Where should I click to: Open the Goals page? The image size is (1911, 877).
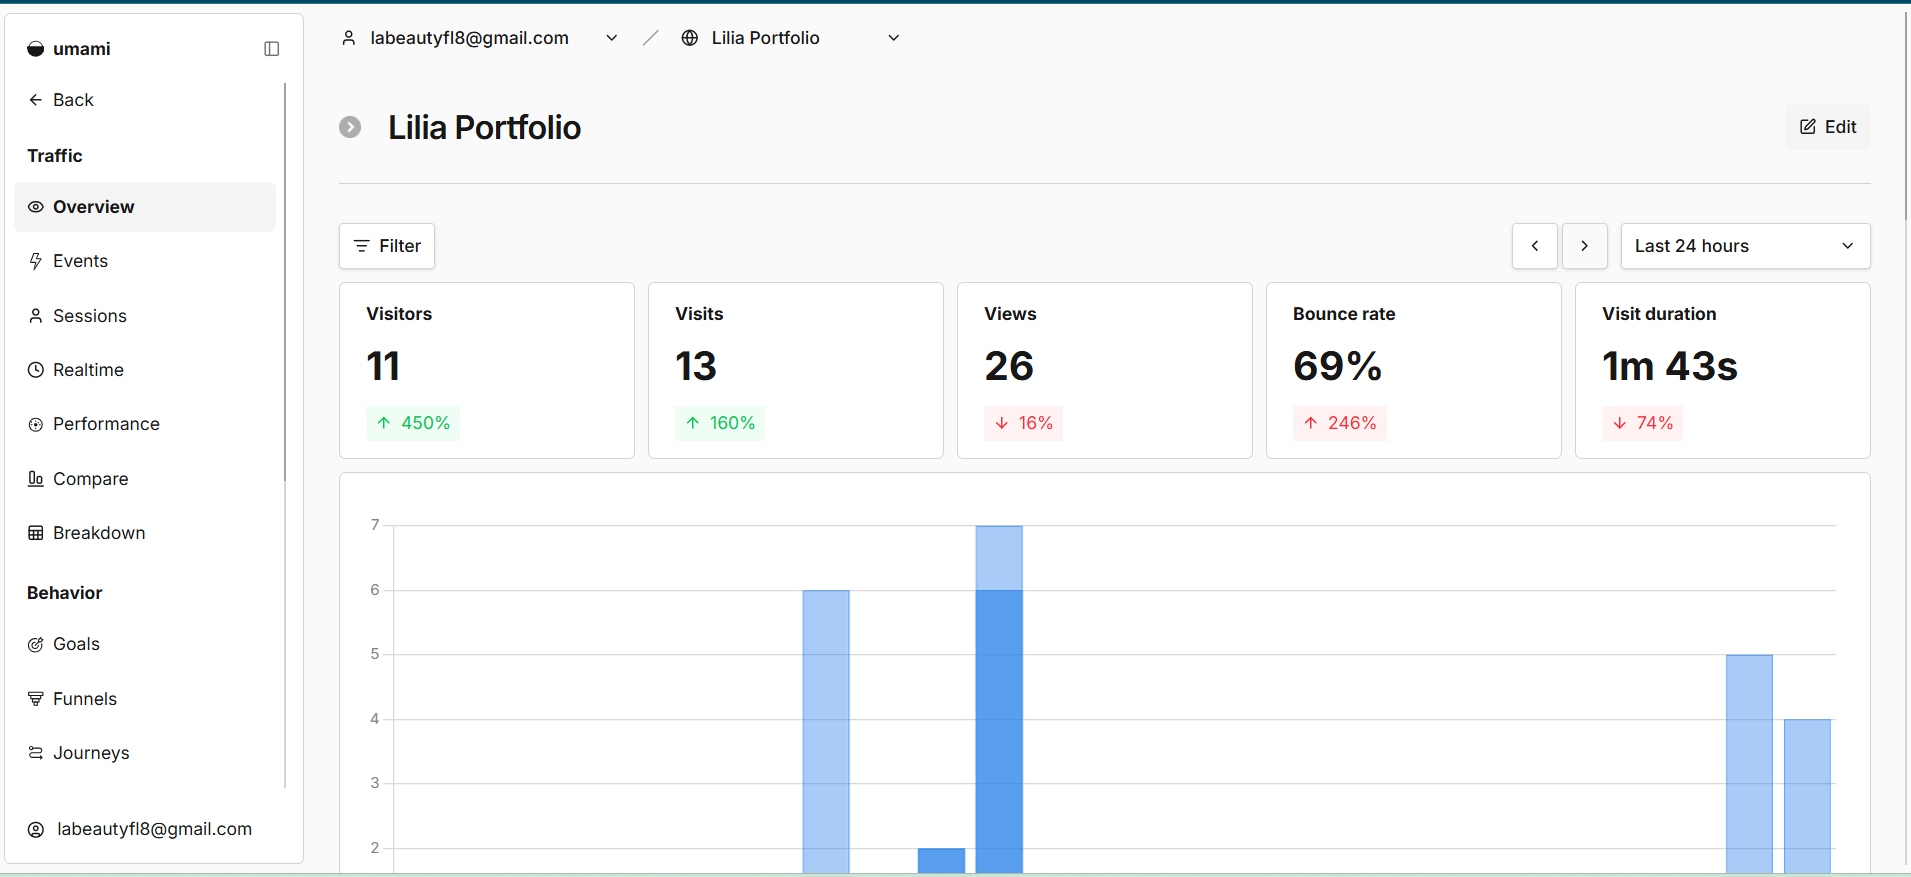pyautogui.click(x=145, y=644)
